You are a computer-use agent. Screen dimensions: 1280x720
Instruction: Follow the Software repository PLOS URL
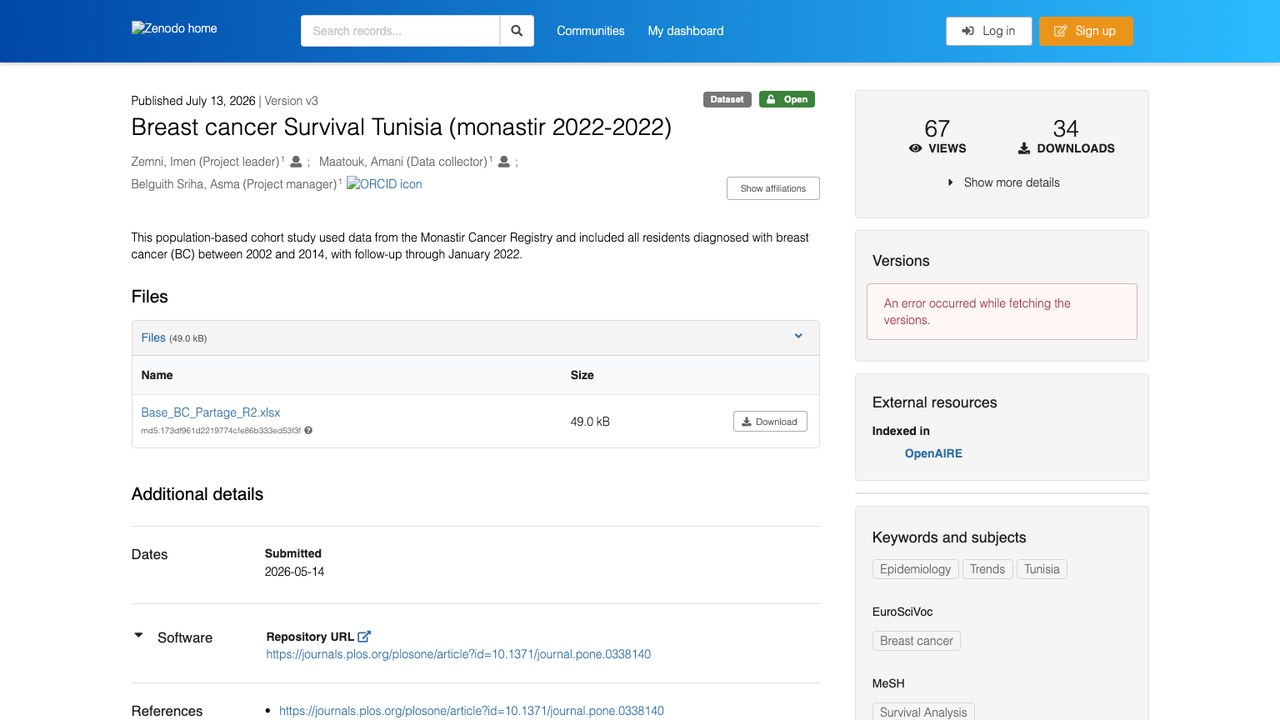(x=458, y=654)
